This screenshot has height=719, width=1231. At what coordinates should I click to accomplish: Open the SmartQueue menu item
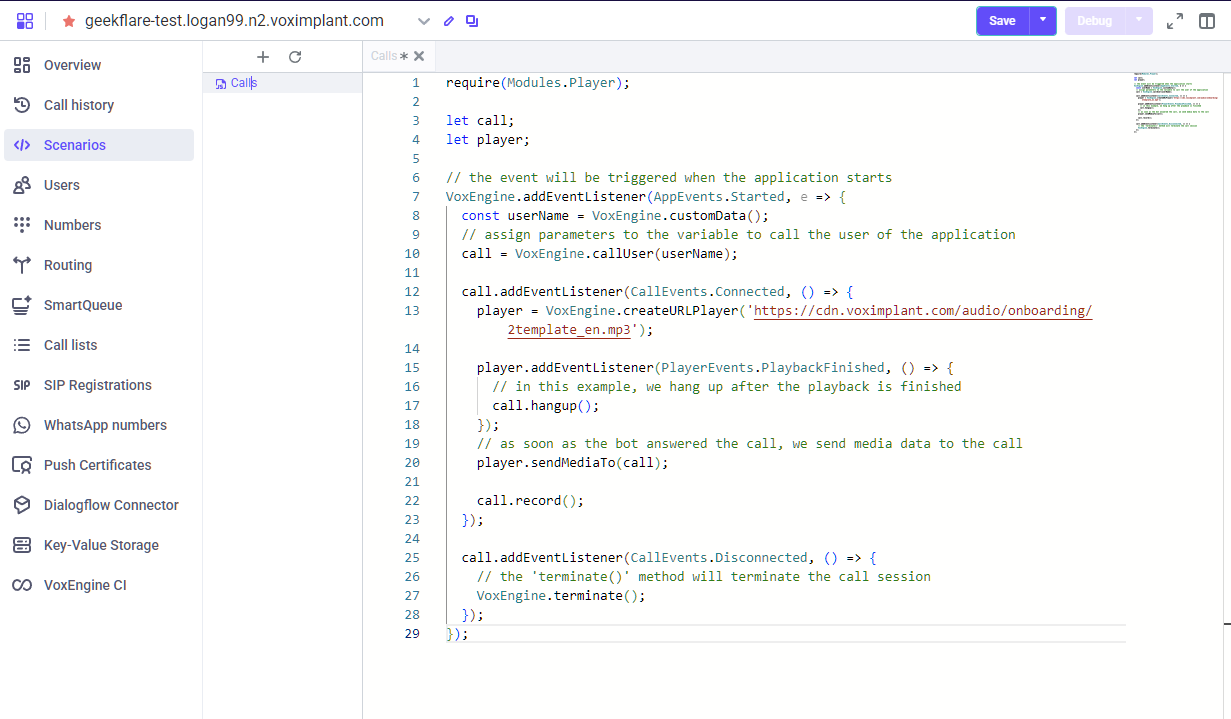click(82, 305)
